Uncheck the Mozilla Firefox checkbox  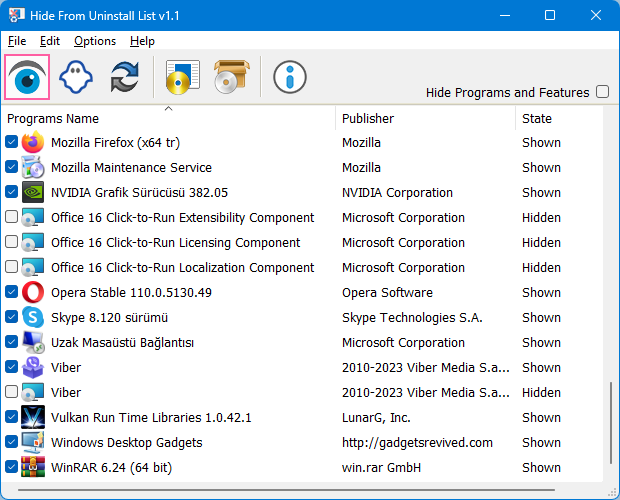click(11, 142)
